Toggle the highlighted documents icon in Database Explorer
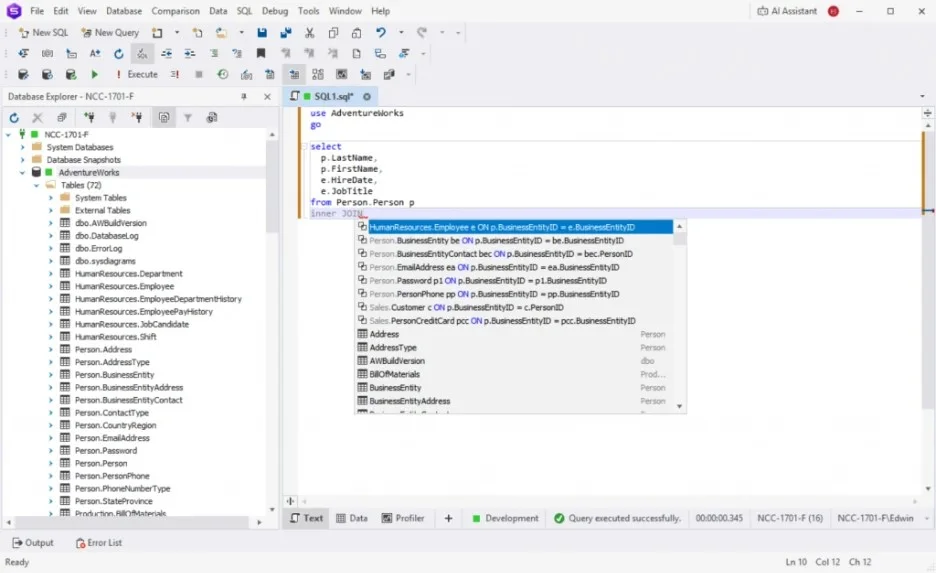Viewport: 936px width, 573px height. [164, 118]
